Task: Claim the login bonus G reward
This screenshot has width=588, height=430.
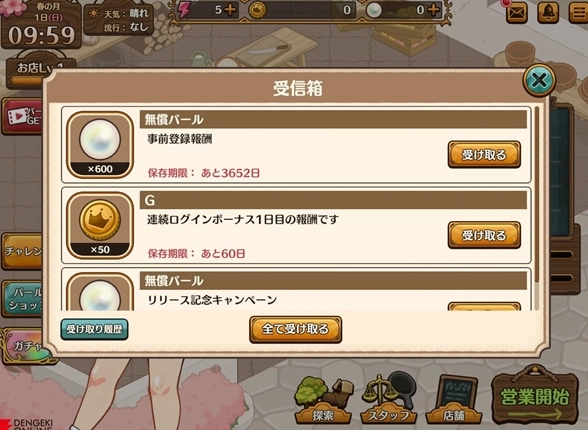Action: tap(484, 235)
